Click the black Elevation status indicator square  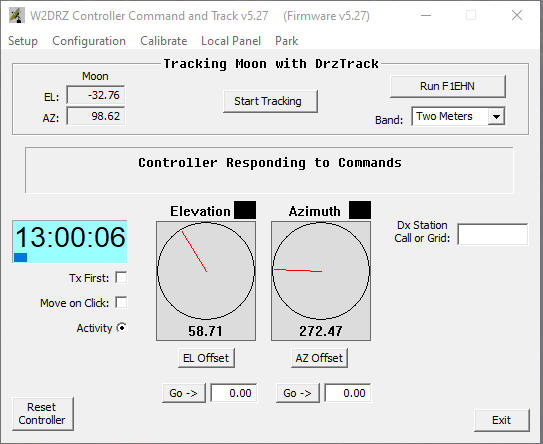245,210
